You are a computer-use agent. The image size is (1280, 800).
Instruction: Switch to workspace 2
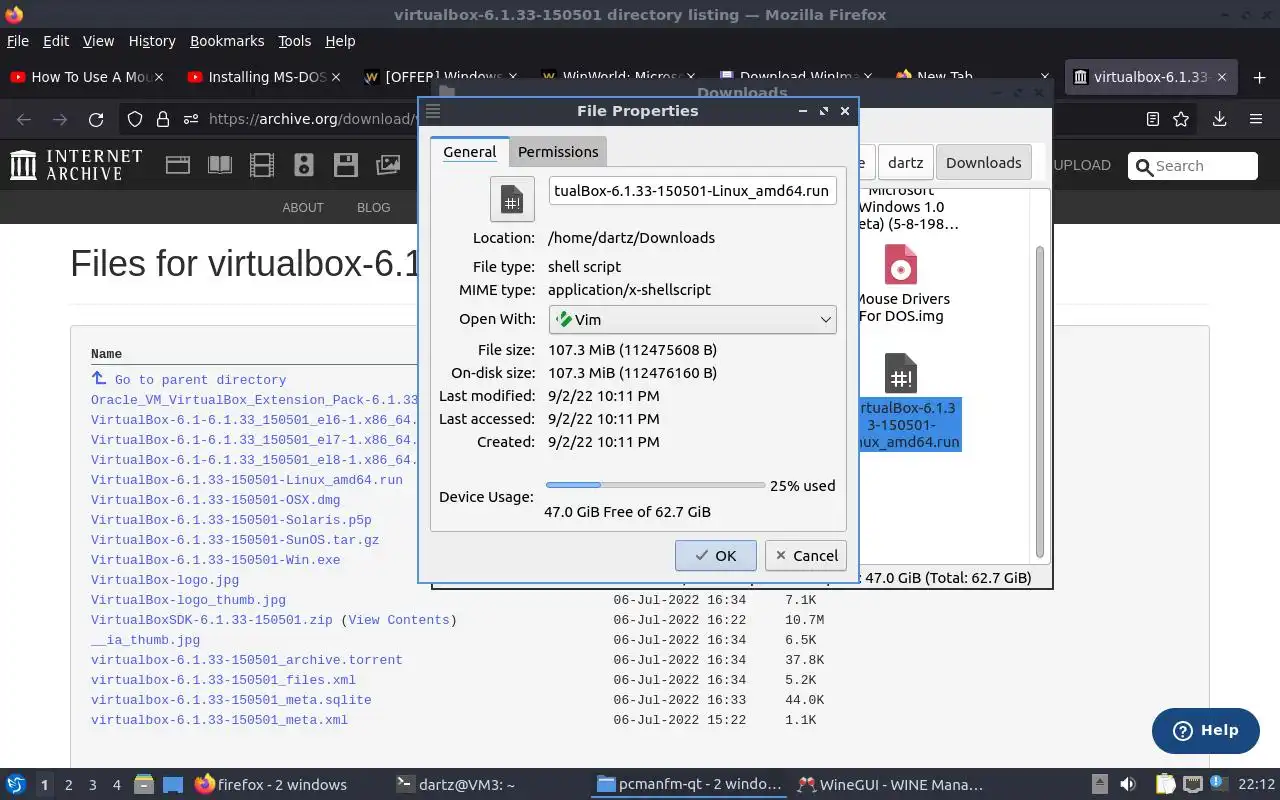point(69,785)
